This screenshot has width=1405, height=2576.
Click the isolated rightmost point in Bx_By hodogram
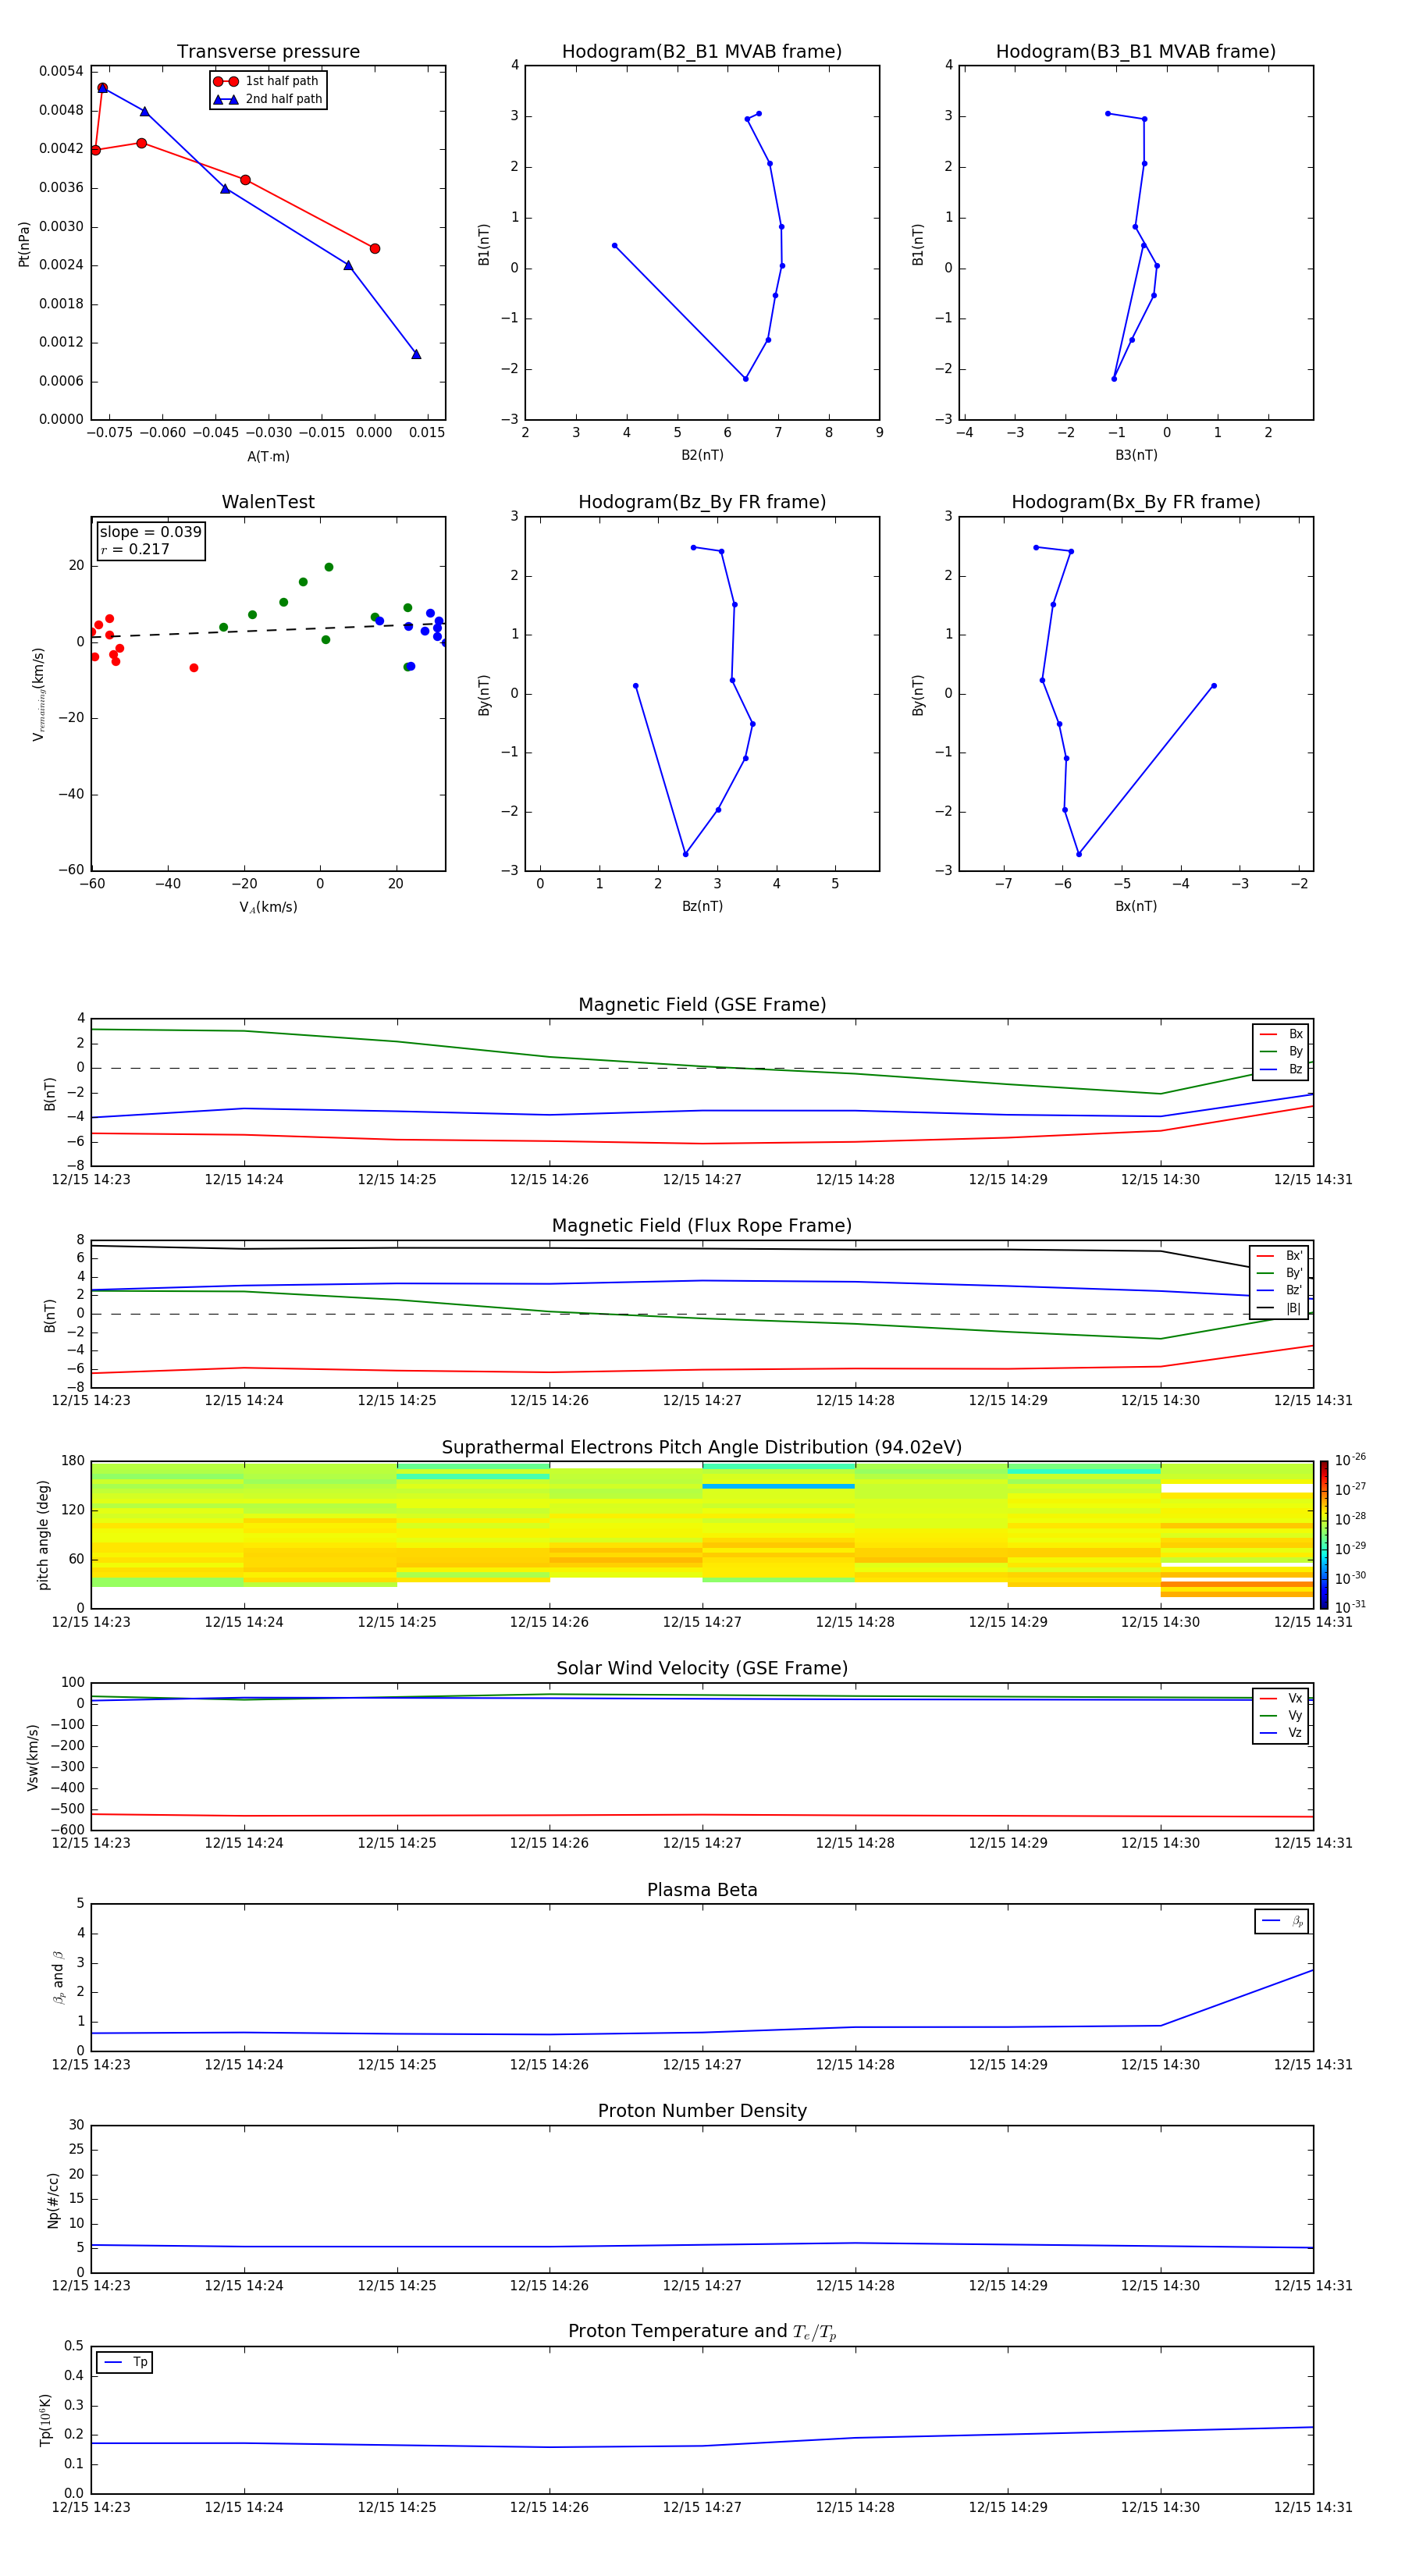tap(1213, 686)
